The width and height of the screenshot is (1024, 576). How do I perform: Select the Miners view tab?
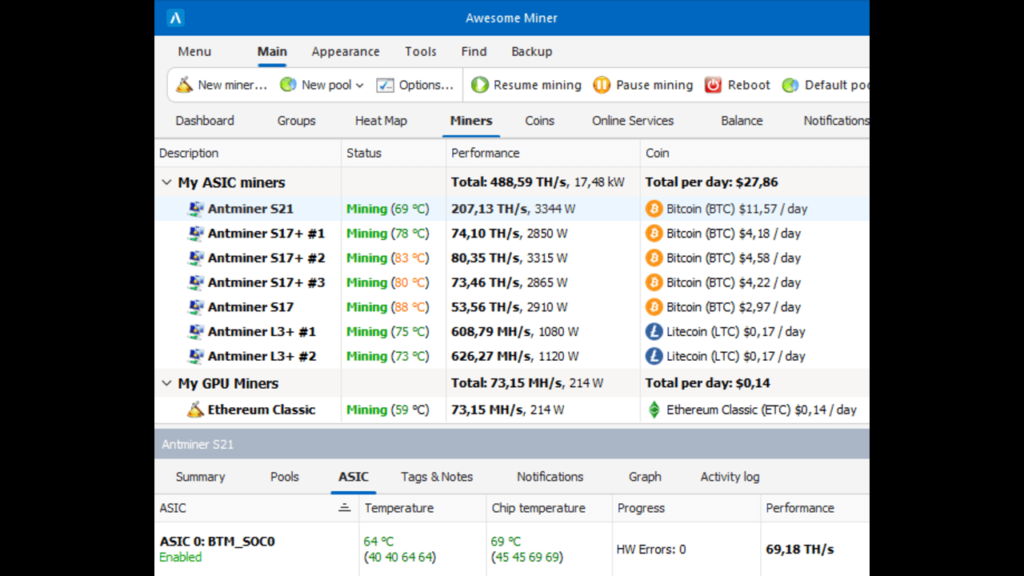[471, 121]
